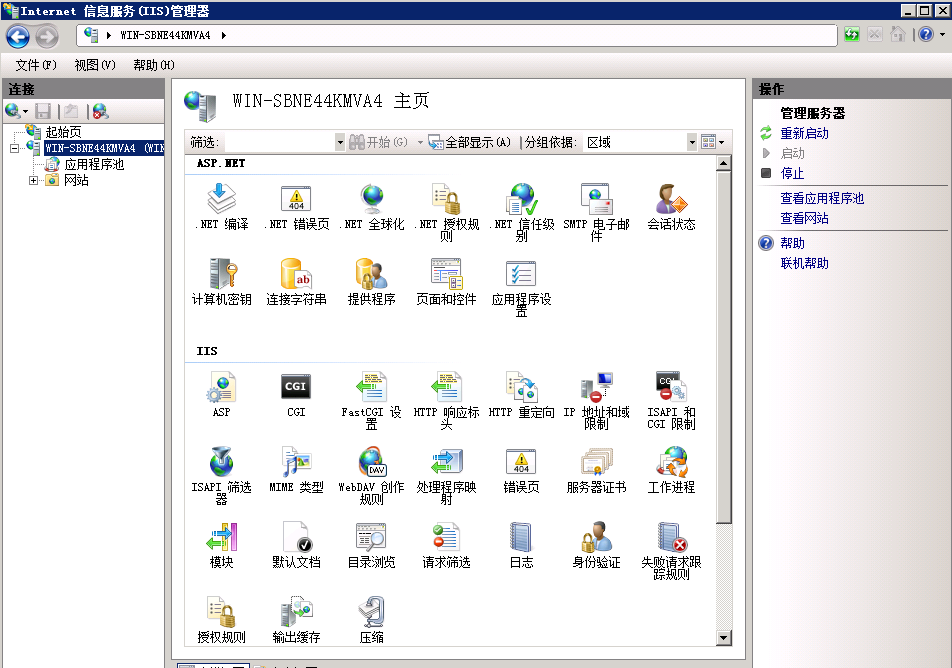
Task: Open the view mode dropdown button
Action: point(713,143)
